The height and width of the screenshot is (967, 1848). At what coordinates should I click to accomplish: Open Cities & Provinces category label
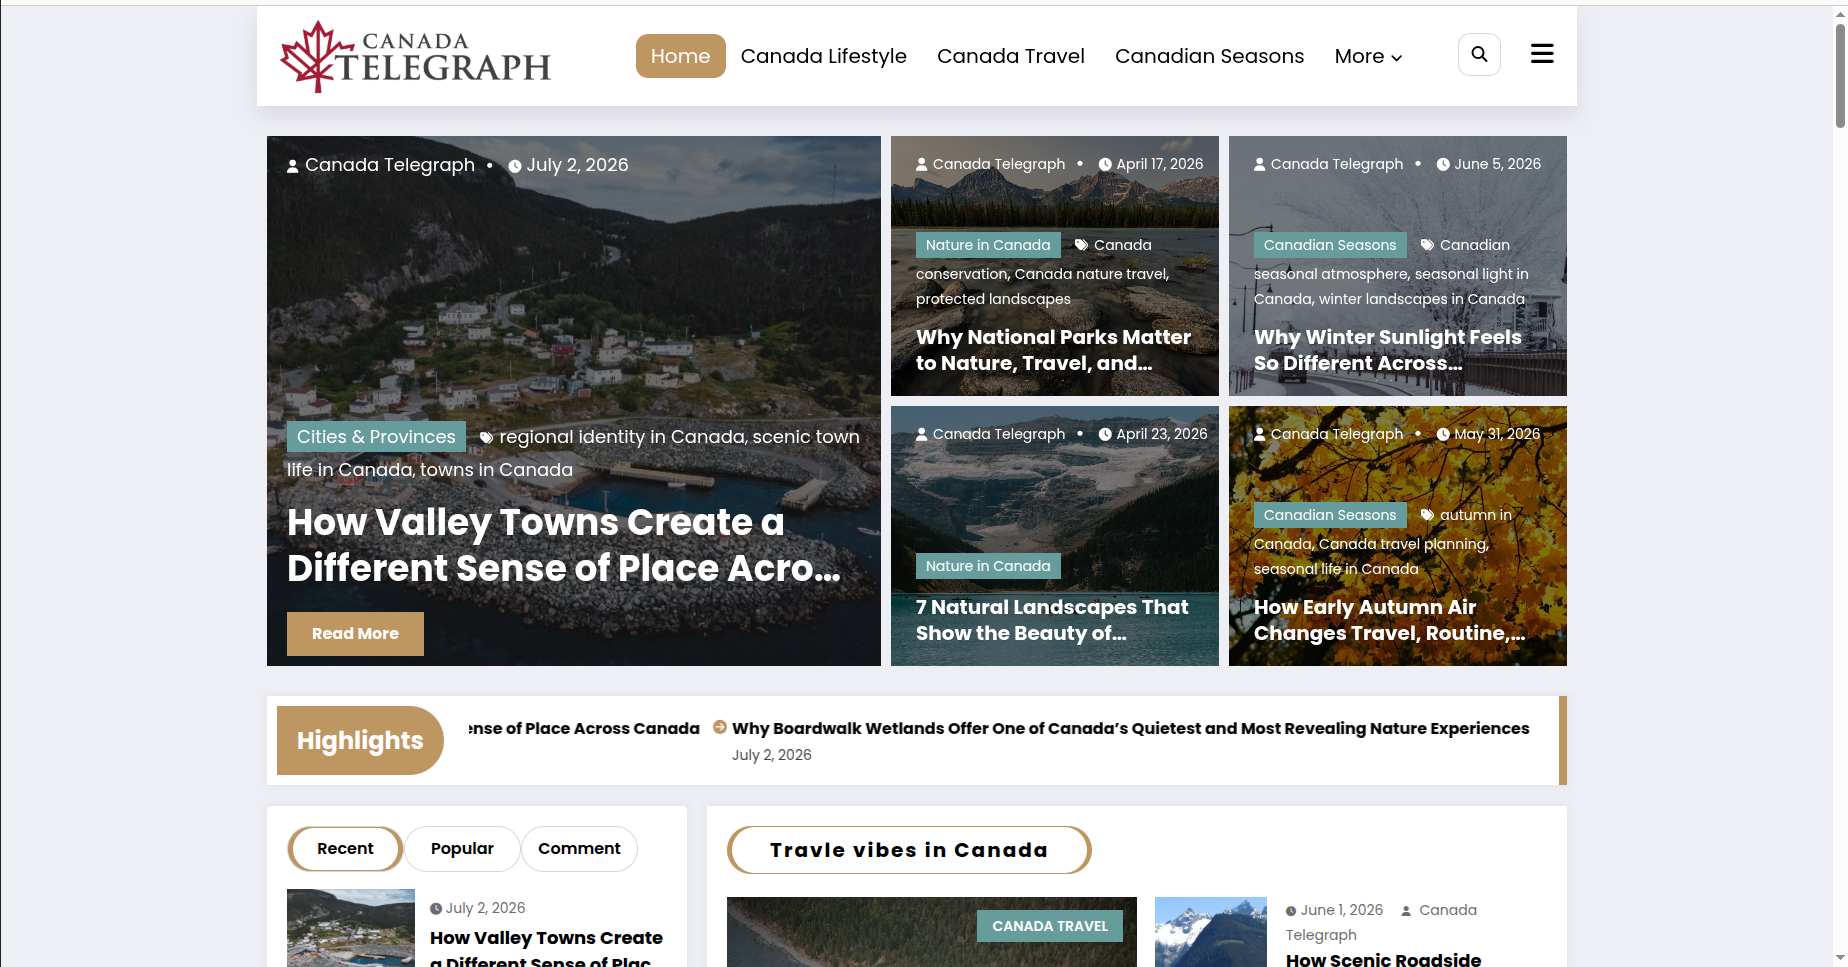tap(376, 437)
